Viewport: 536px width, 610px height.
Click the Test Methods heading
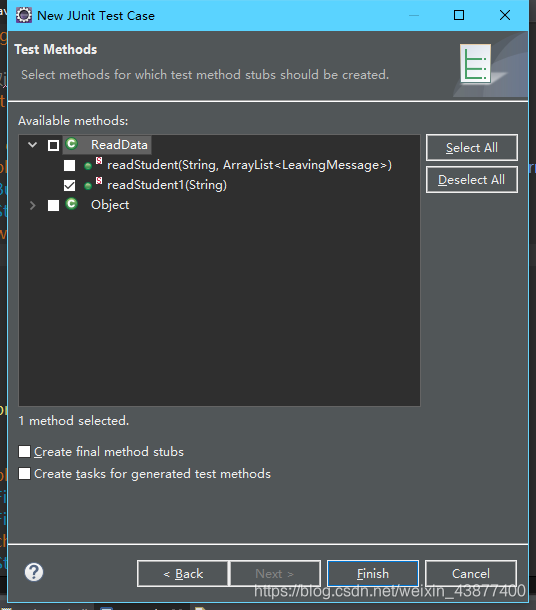click(56, 49)
